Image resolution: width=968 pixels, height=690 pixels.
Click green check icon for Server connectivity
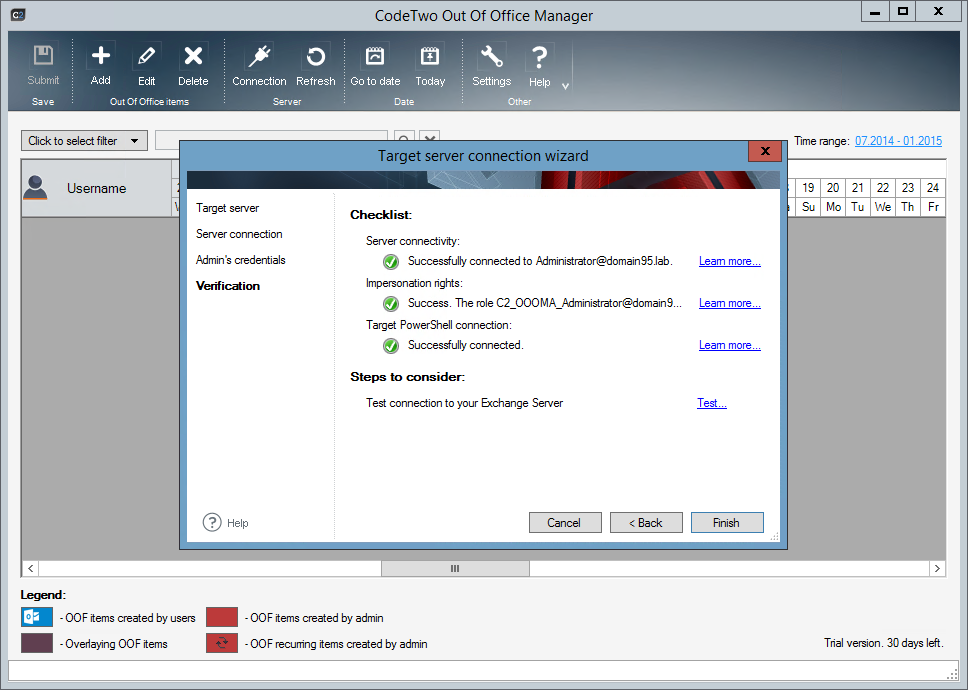click(x=391, y=262)
